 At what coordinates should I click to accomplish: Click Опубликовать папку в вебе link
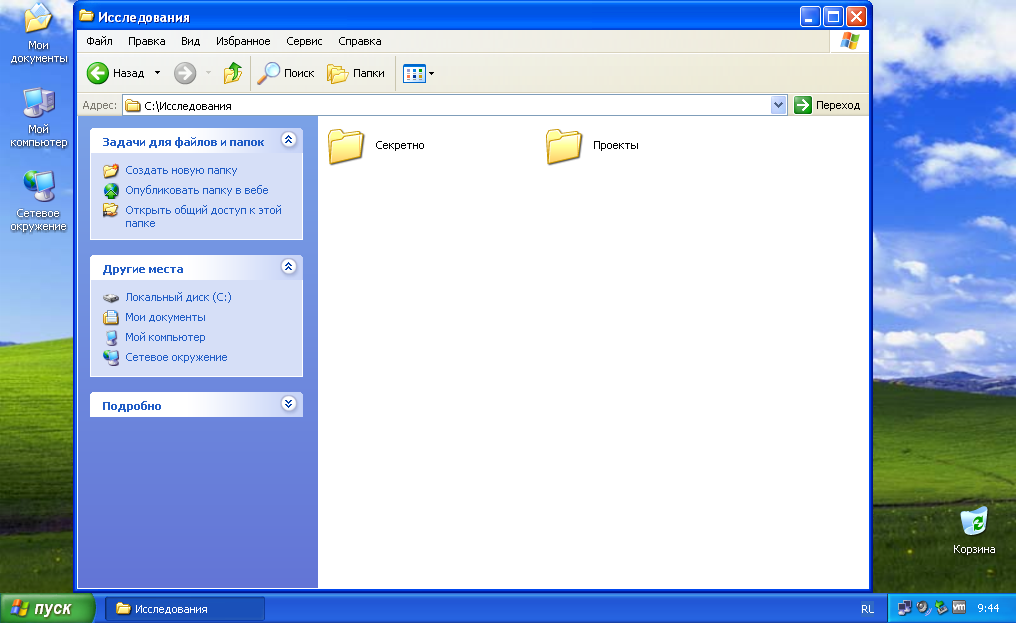[x=196, y=190]
